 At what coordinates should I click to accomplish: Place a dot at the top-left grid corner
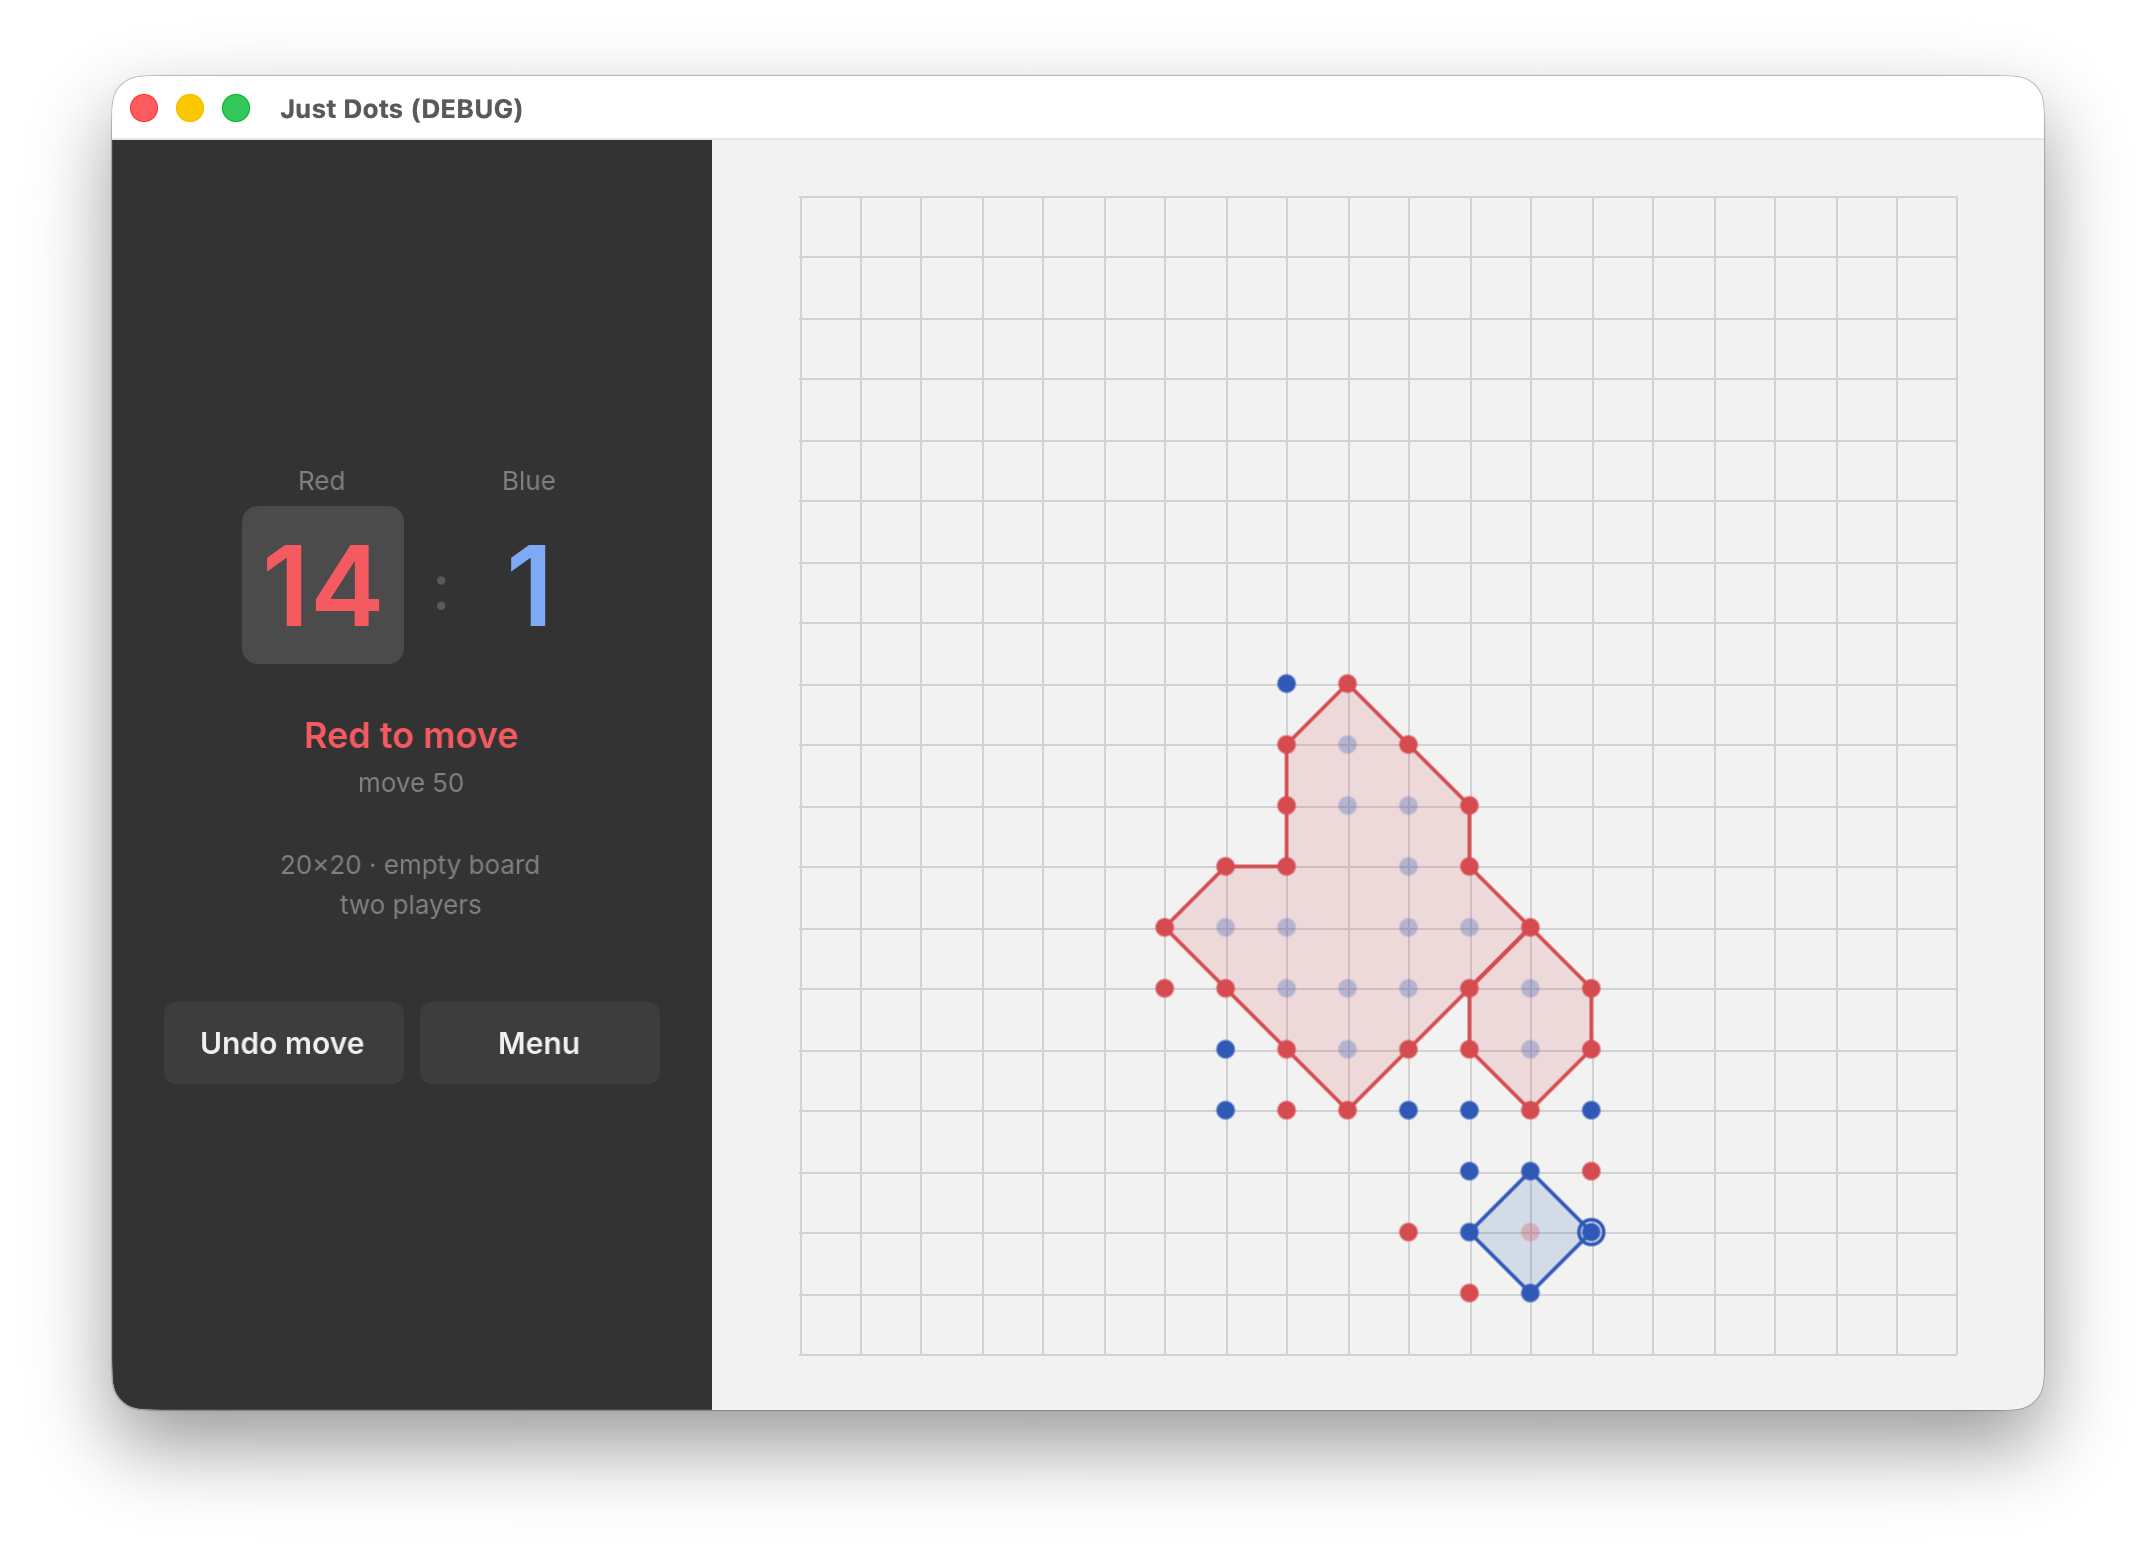click(x=801, y=197)
